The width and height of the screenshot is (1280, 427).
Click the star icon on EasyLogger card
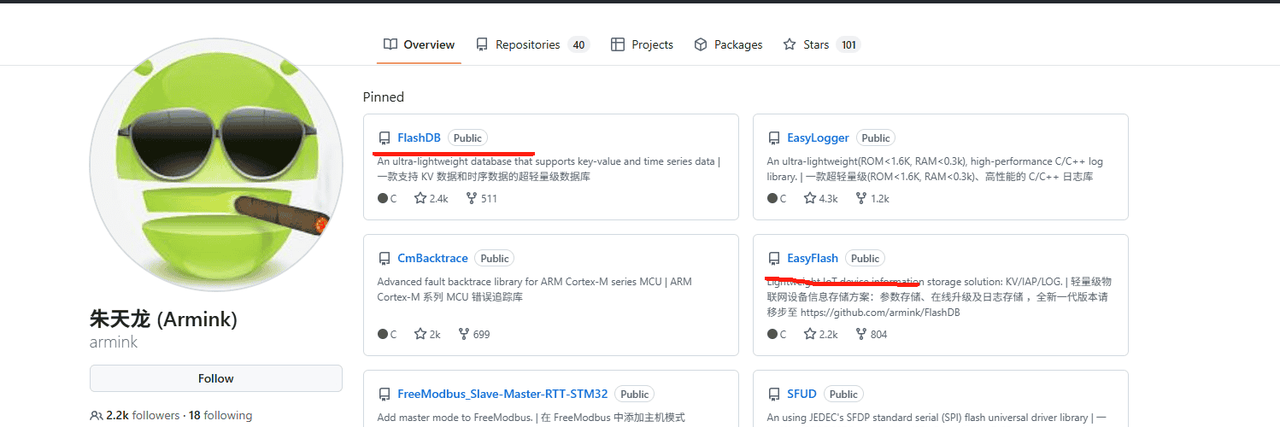point(811,198)
